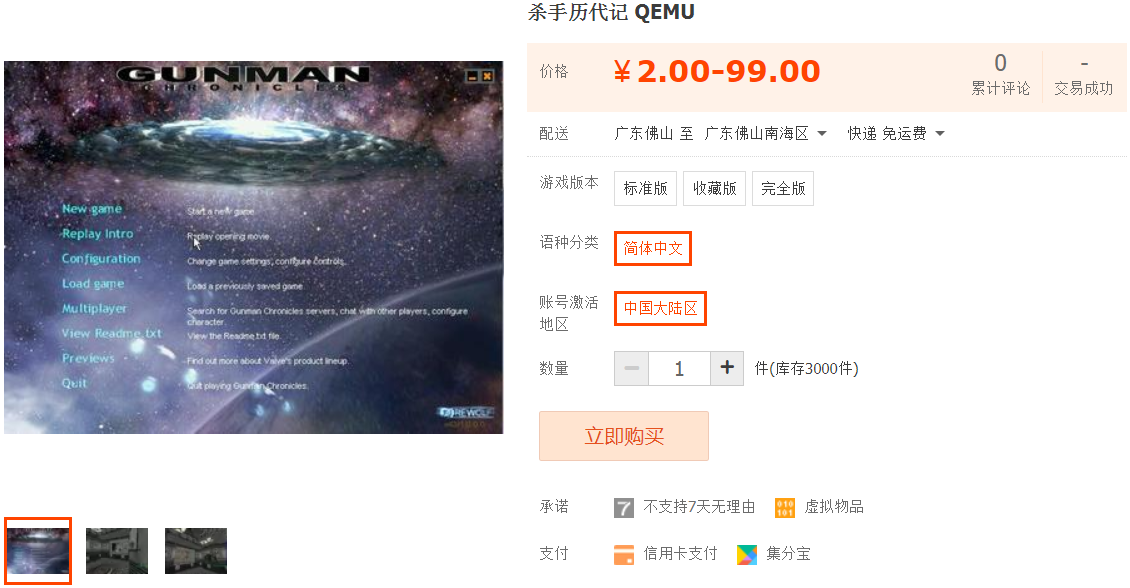Open the 交易成功 transactions count

1083,74
